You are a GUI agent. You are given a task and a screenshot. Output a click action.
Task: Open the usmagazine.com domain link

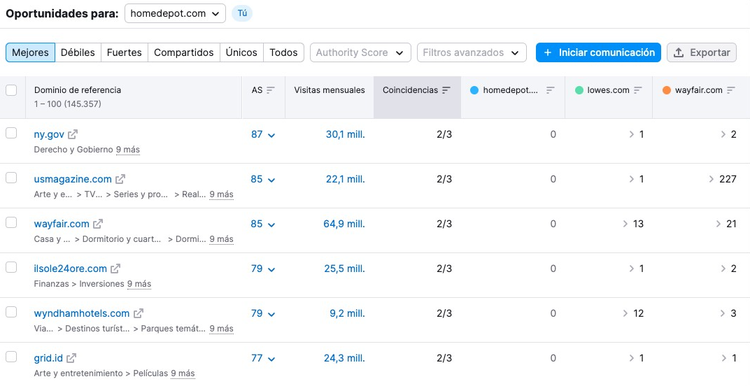pos(73,179)
